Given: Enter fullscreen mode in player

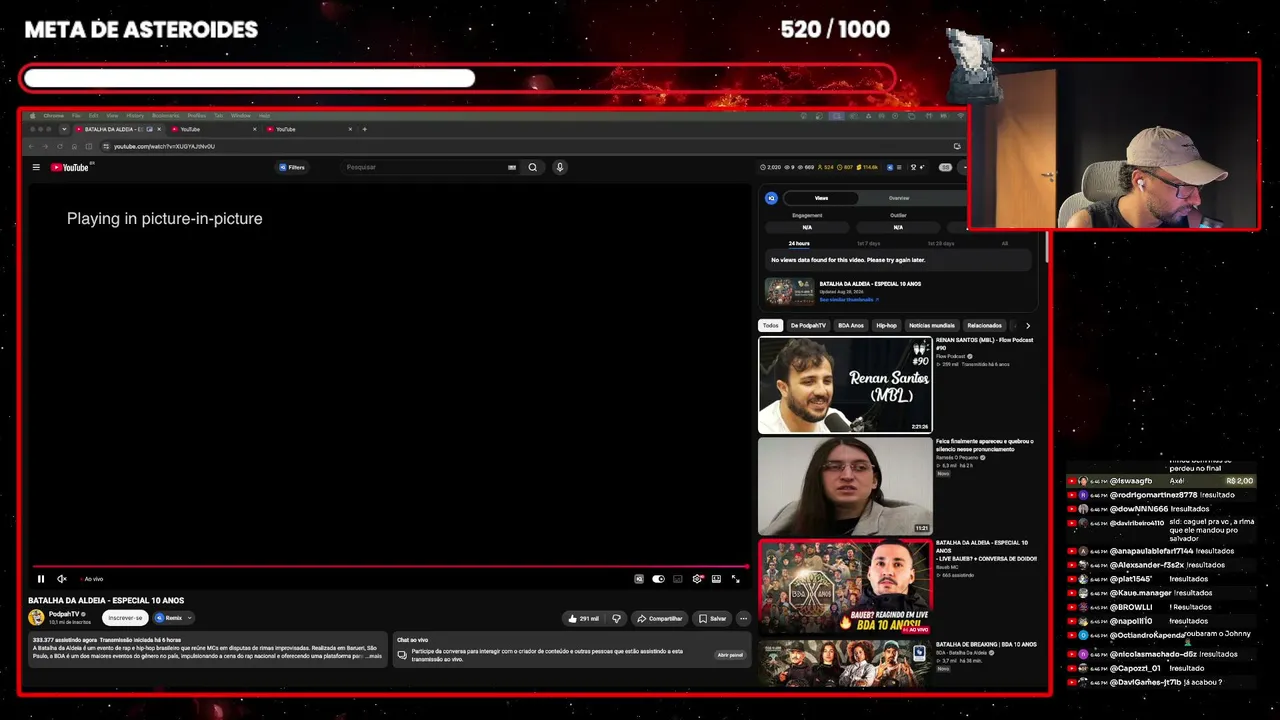Looking at the screenshot, I should point(736,579).
